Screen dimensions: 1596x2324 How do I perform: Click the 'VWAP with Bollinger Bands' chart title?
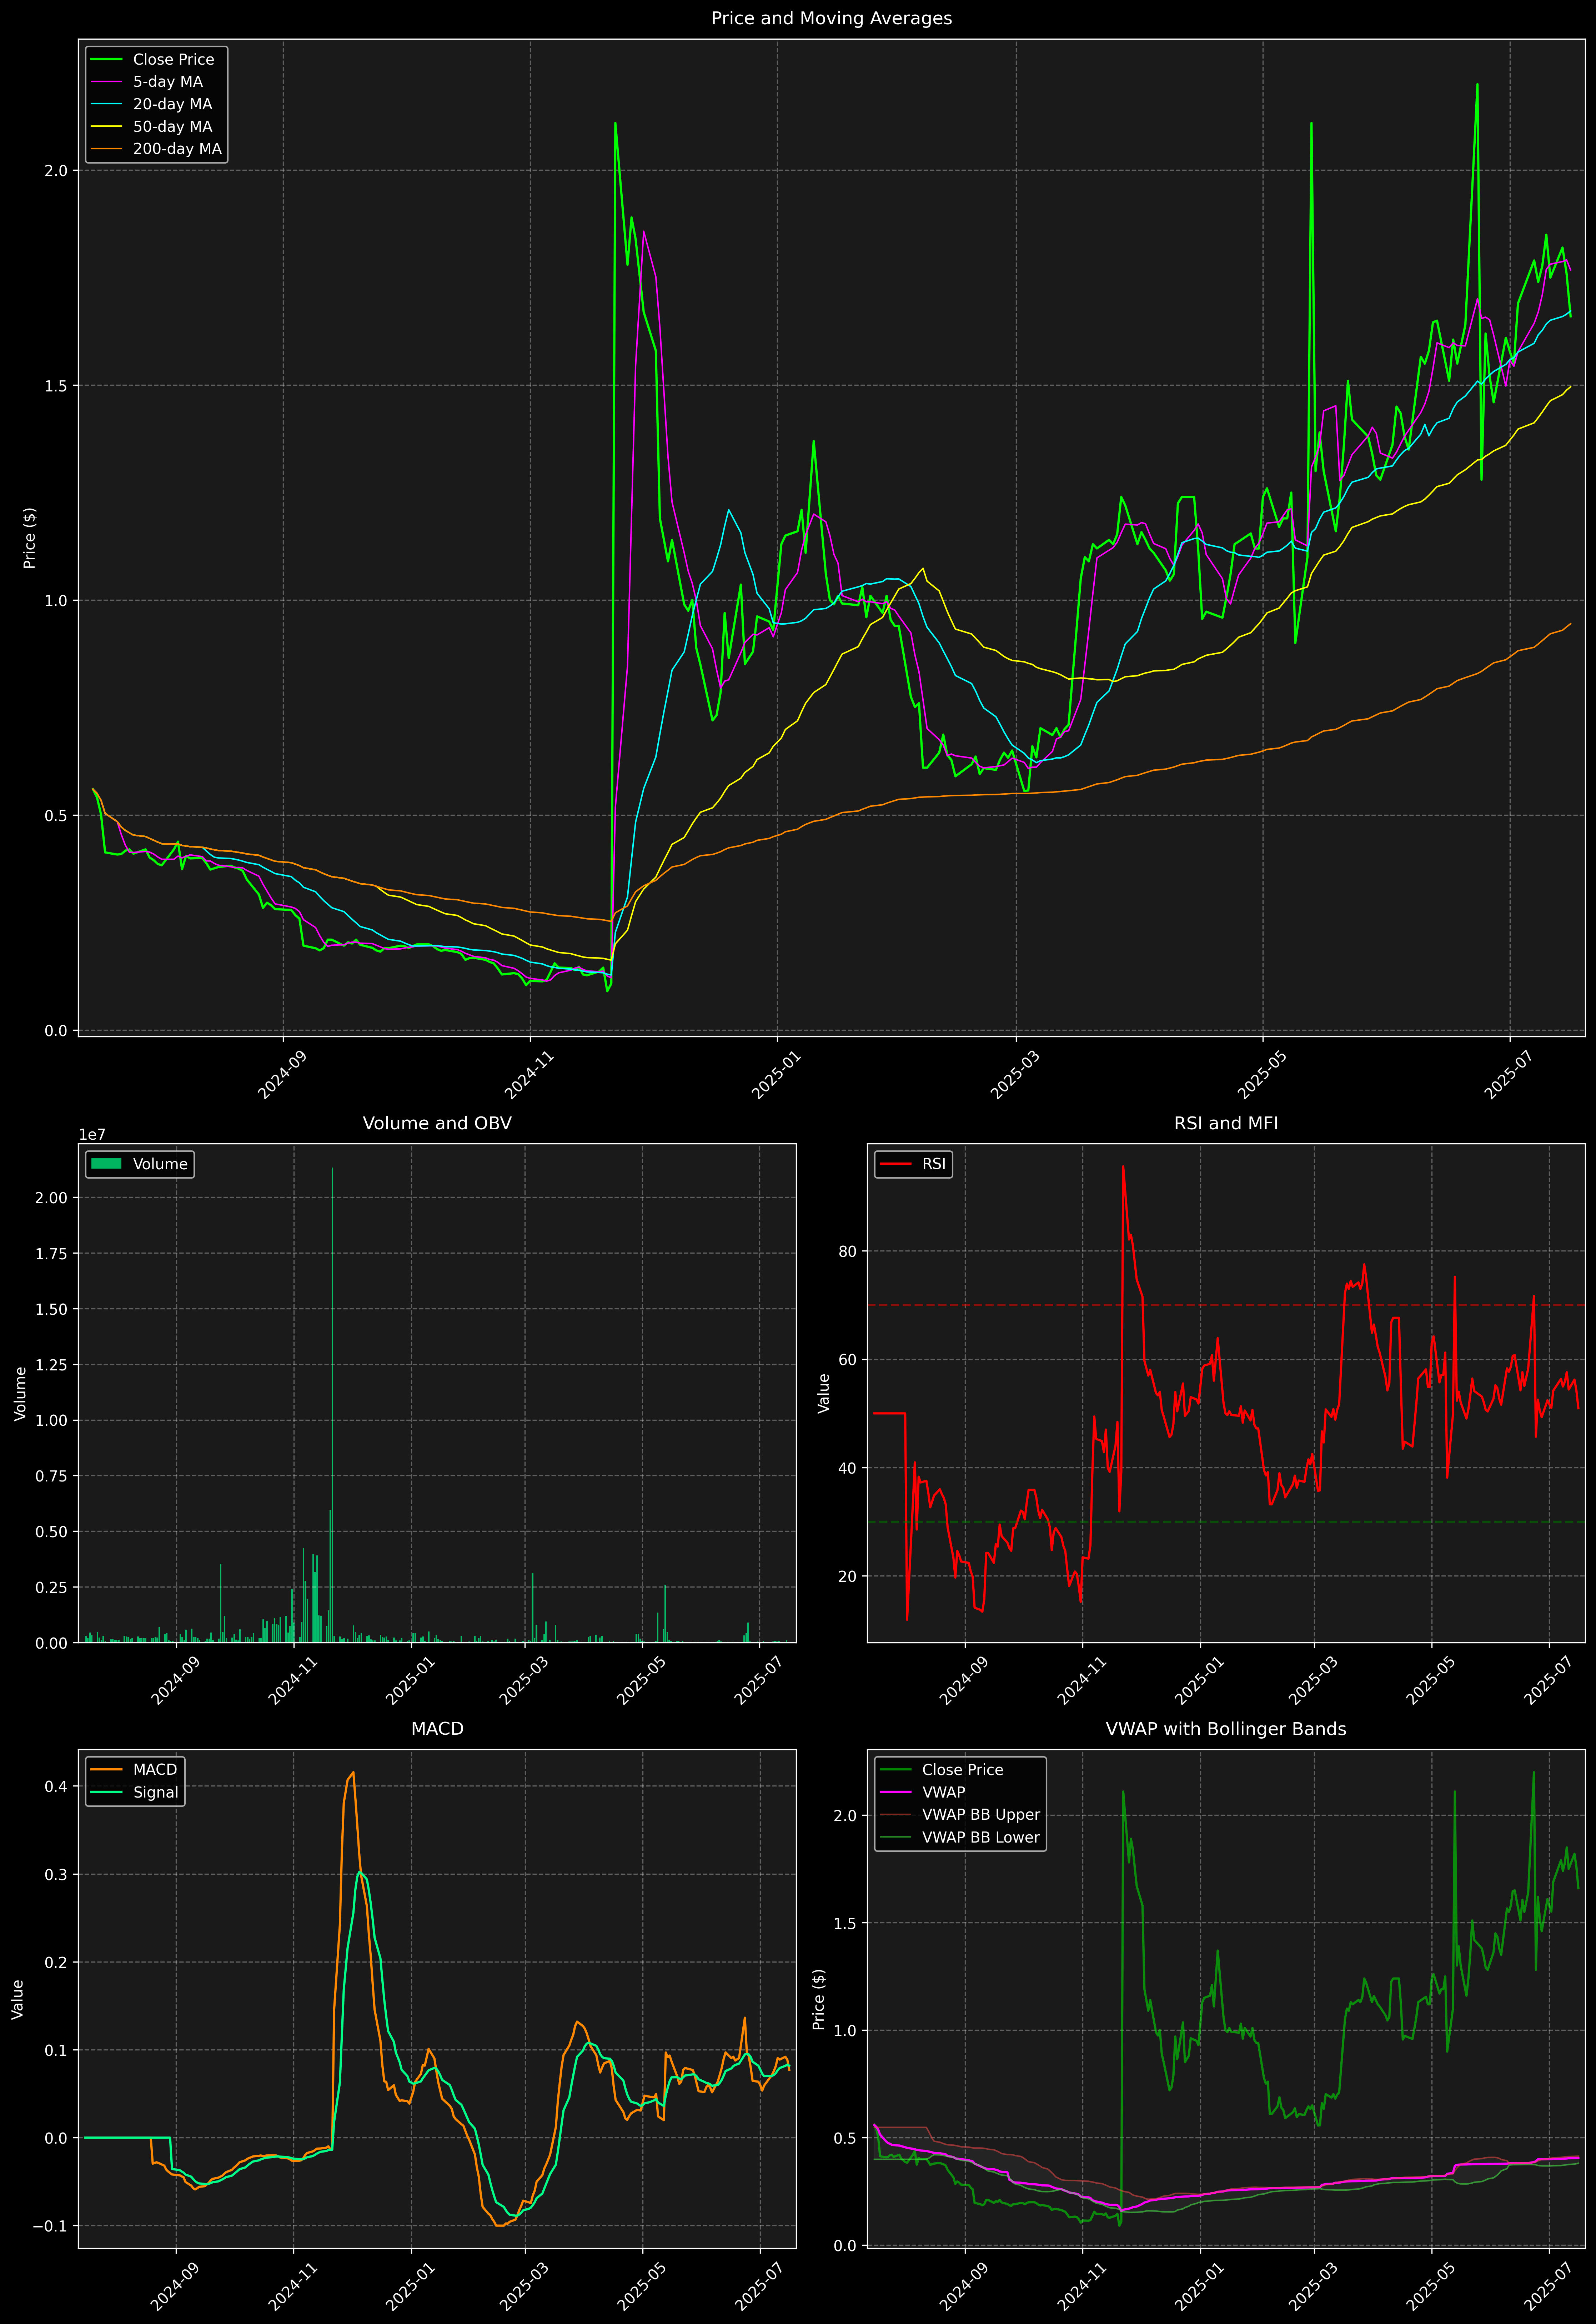pos(1226,1729)
